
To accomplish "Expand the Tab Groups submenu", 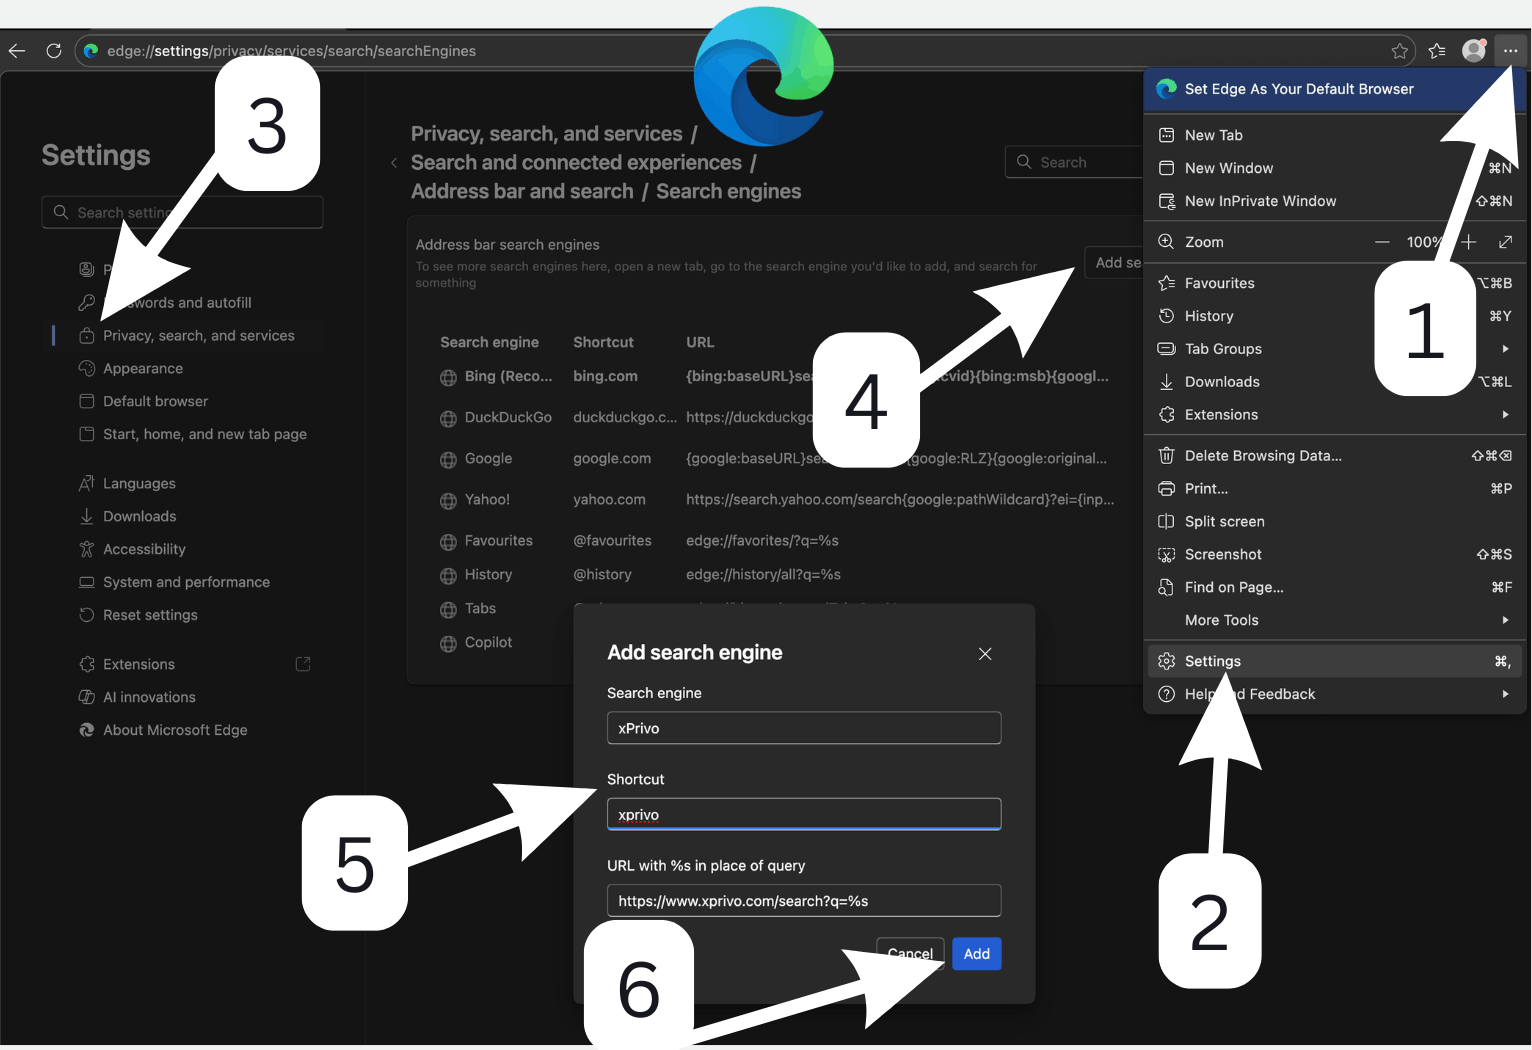I will pos(1335,349).
